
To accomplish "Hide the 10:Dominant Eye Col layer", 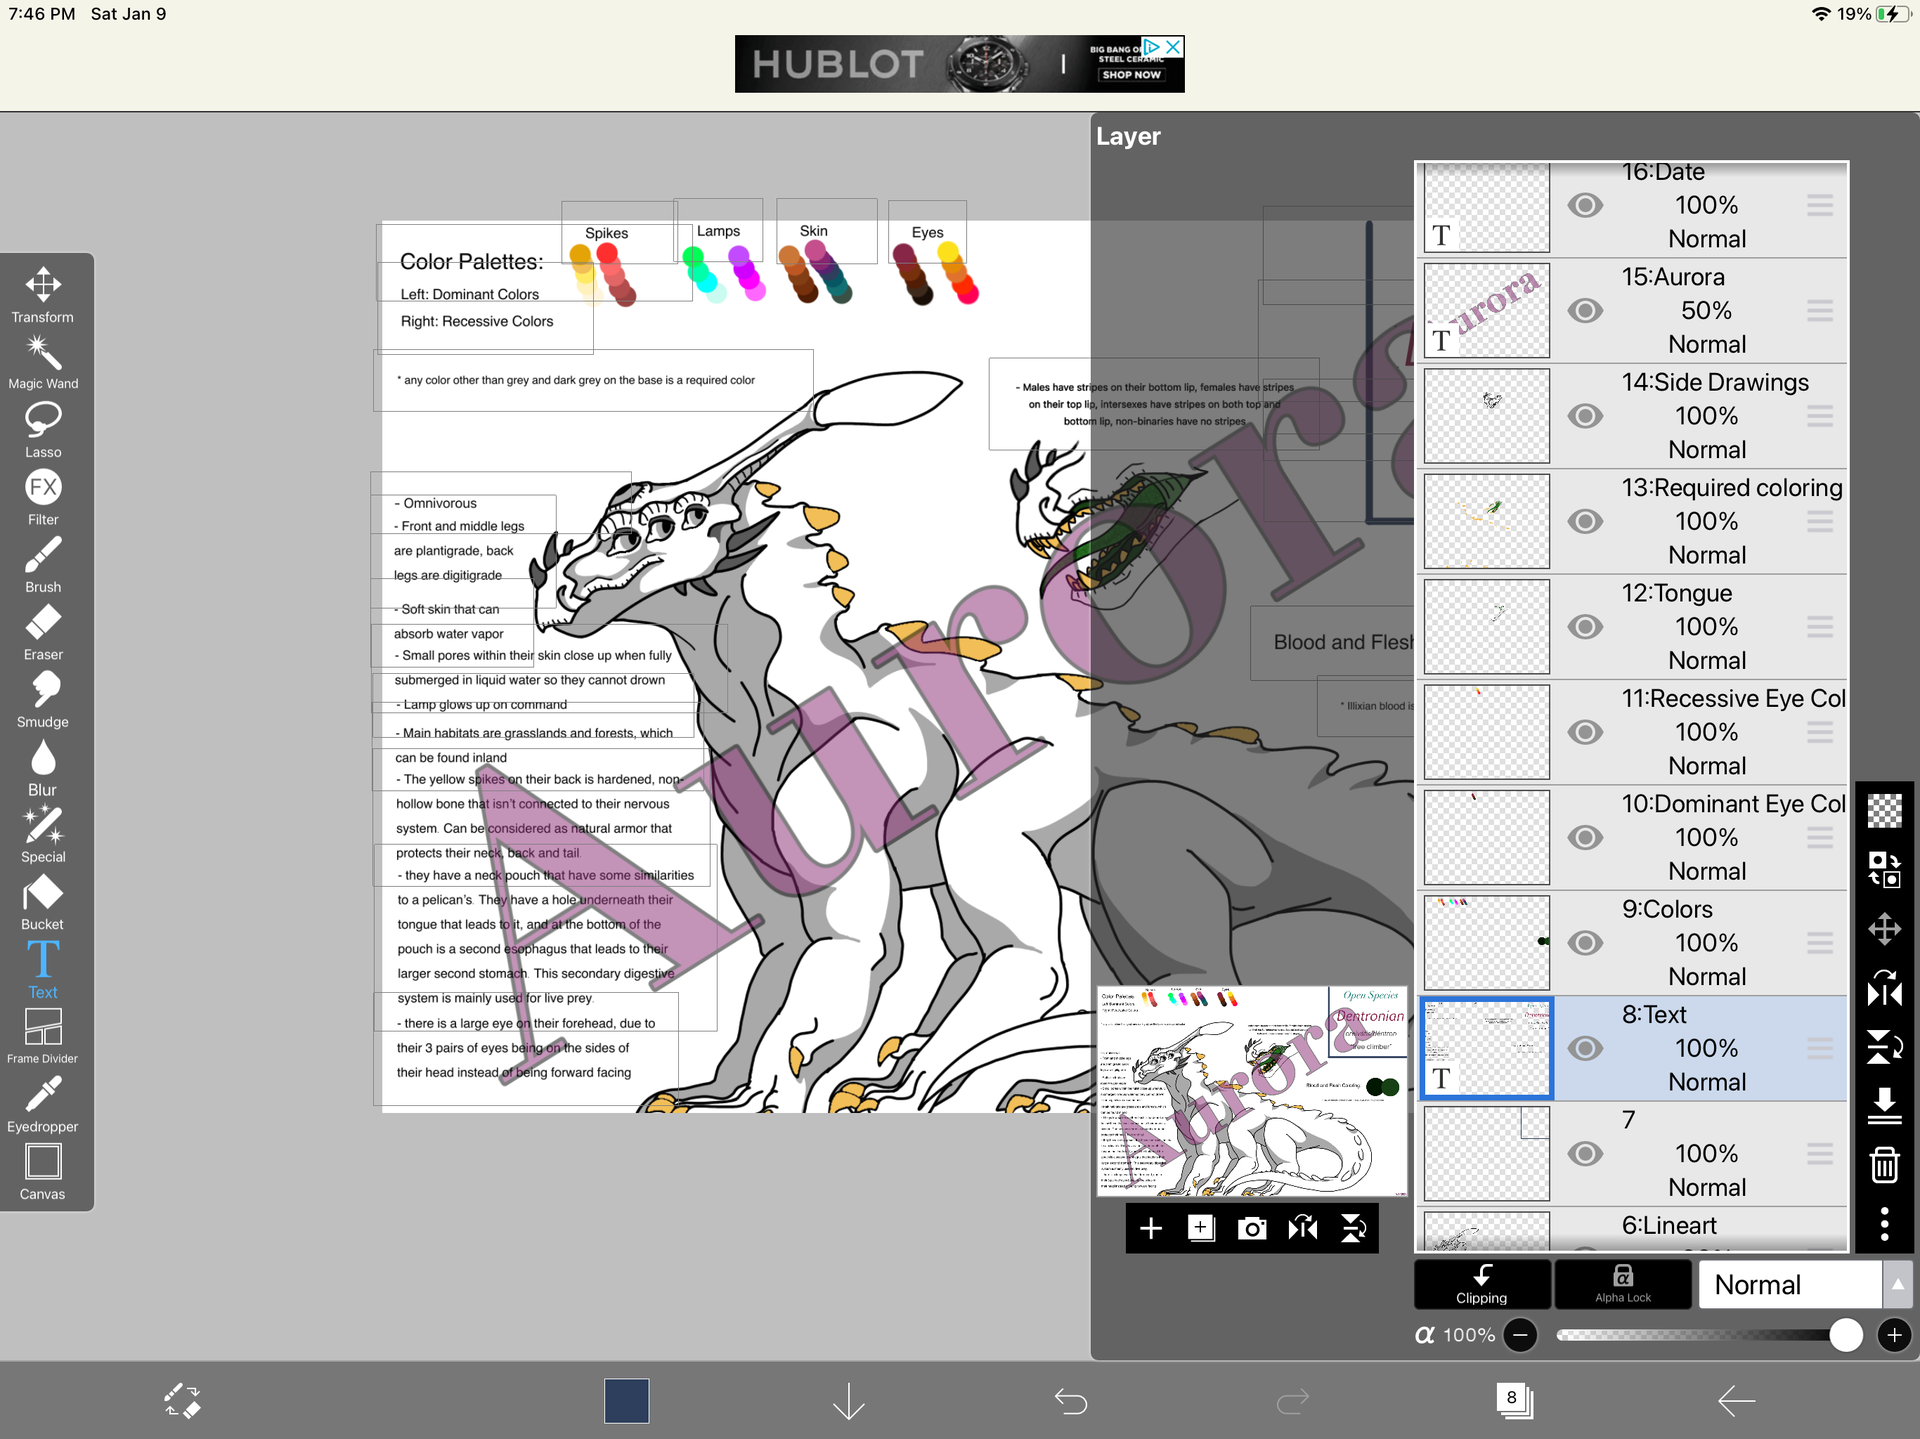I will 1585,838.
